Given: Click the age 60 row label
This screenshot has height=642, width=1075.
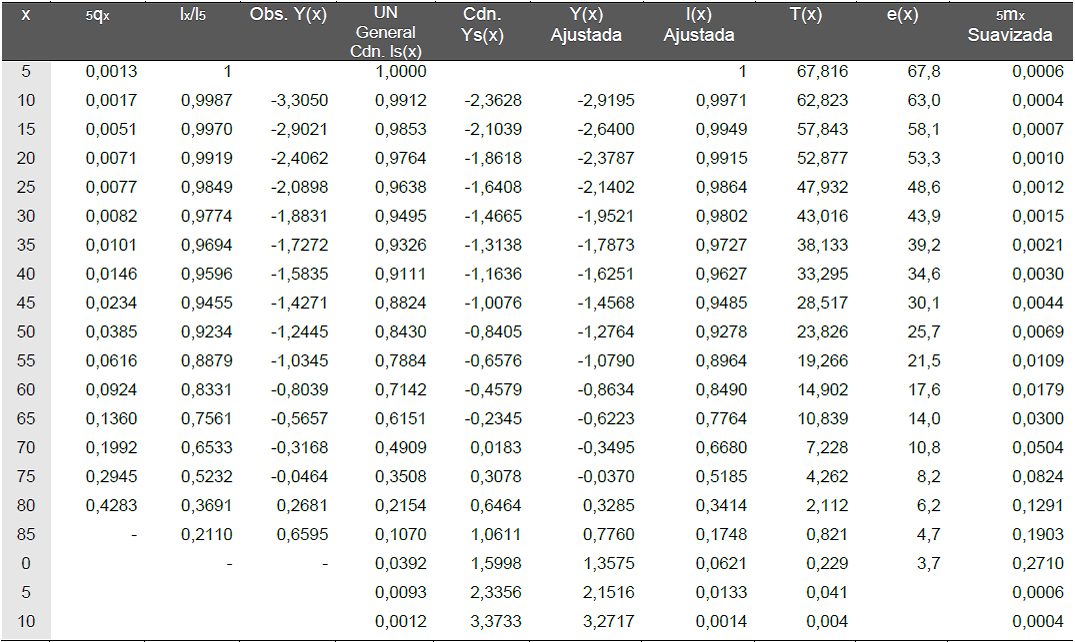Looking at the screenshot, I should pyautogui.click(x=26, y=390).
